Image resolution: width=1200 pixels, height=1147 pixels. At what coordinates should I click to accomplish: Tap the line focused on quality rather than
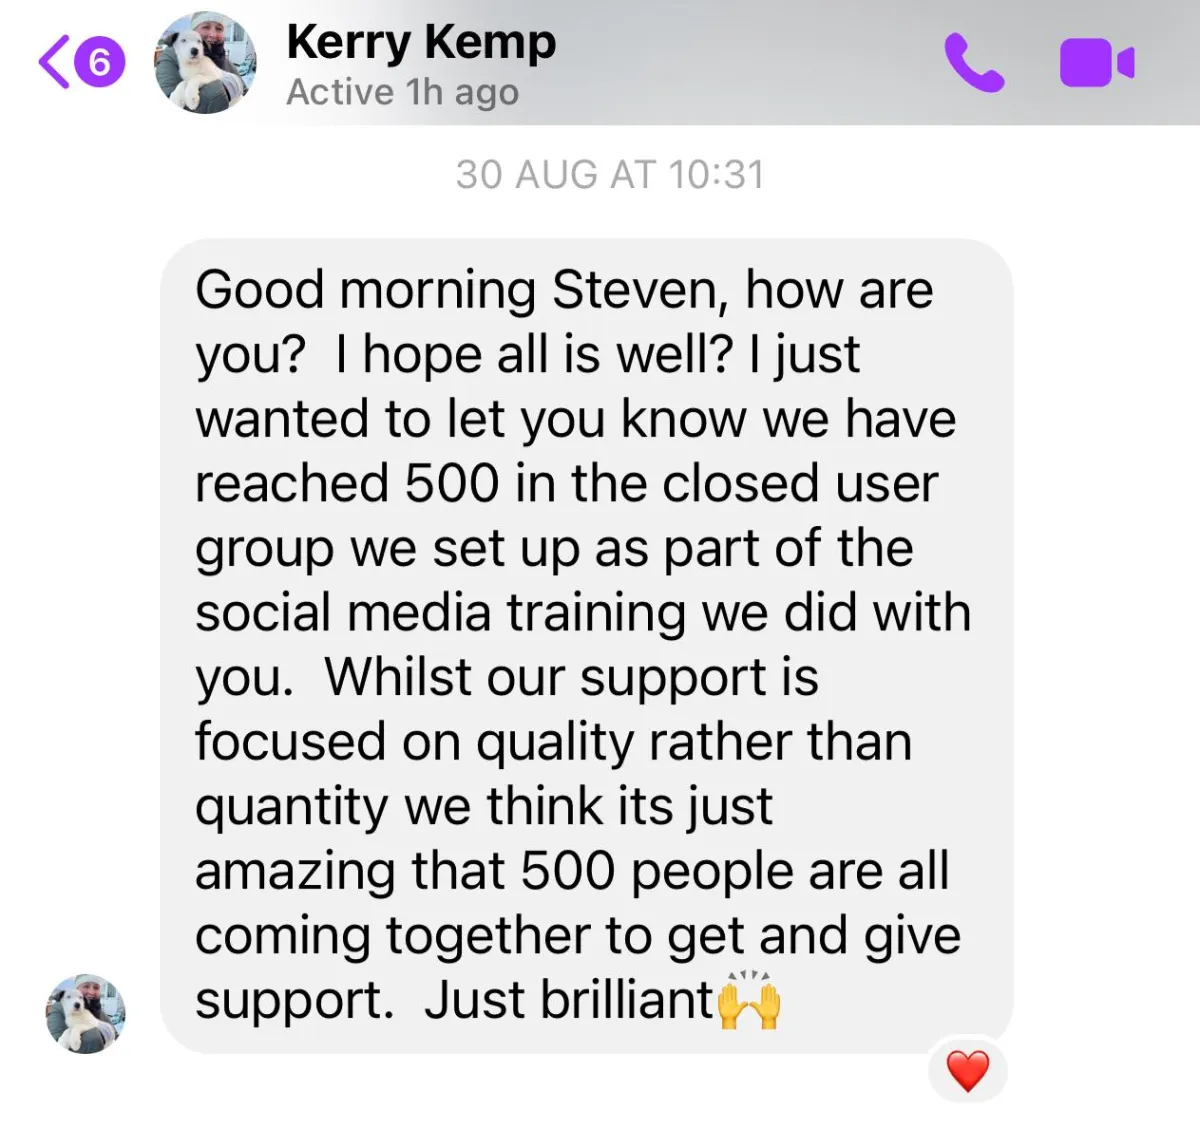coord(554,742)
